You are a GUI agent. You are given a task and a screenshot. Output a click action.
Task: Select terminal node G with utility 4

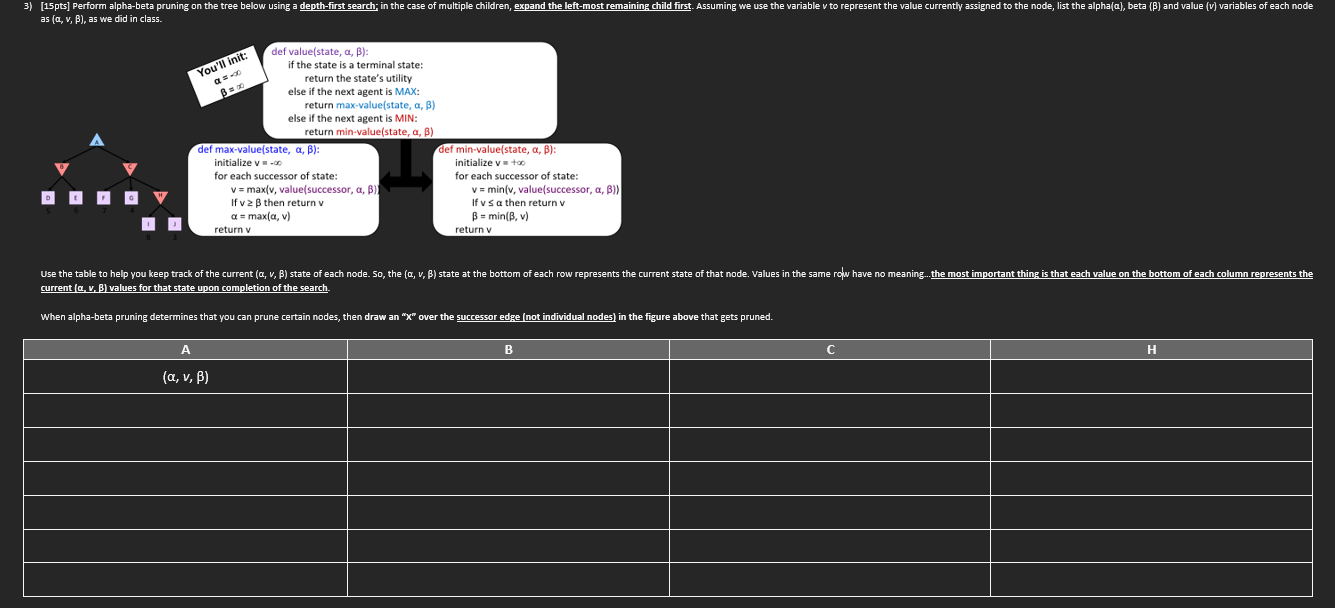coord(131,198)
